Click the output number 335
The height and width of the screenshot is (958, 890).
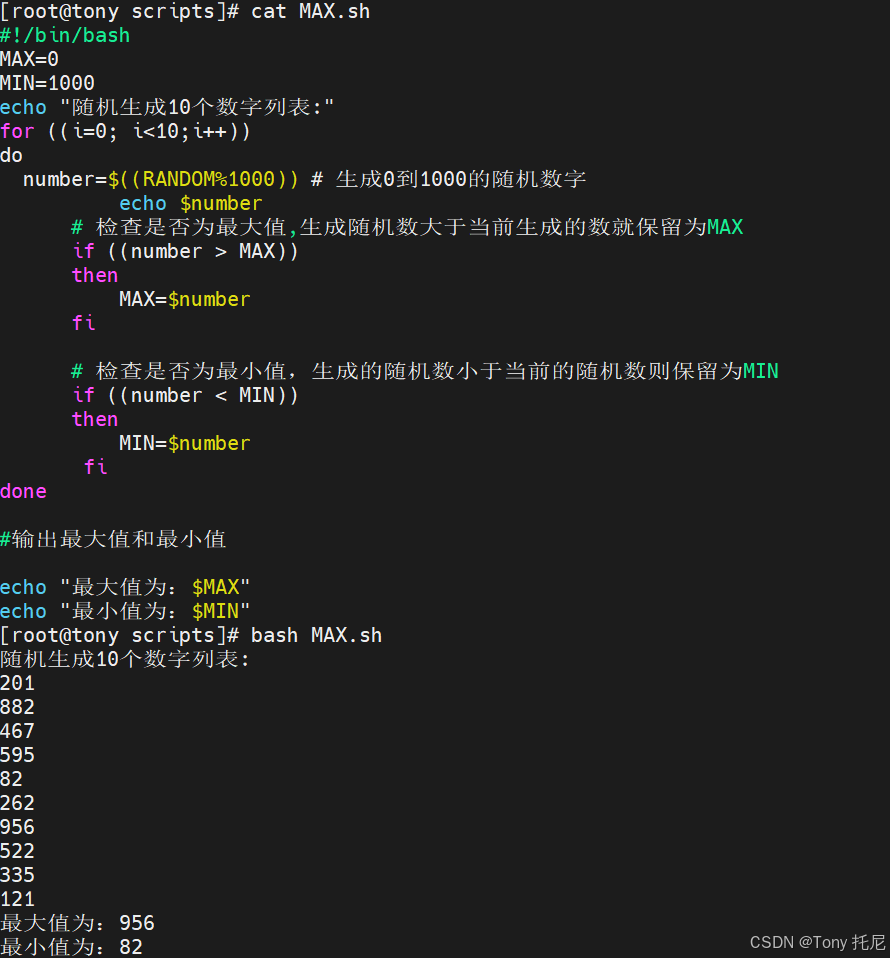(x=18, y=875)
